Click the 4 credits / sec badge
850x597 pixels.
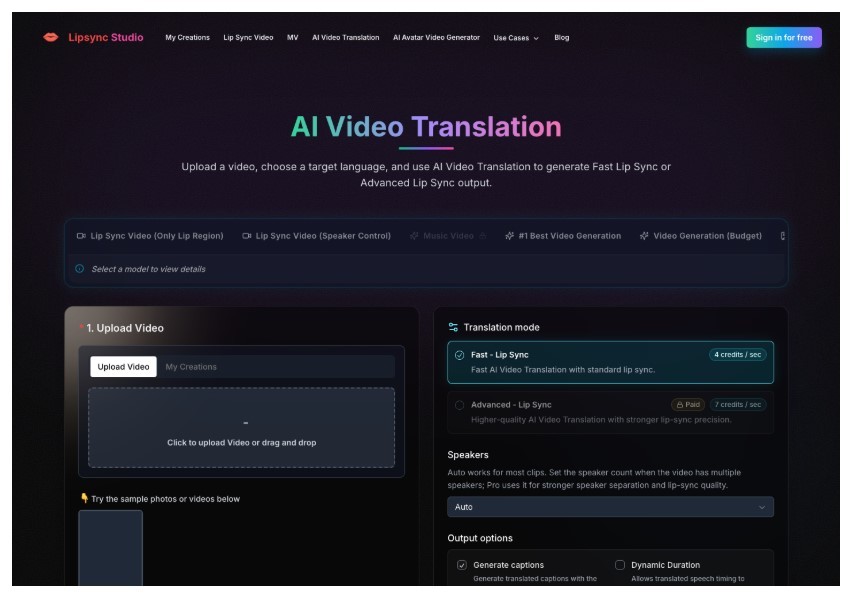coord(737,355)
